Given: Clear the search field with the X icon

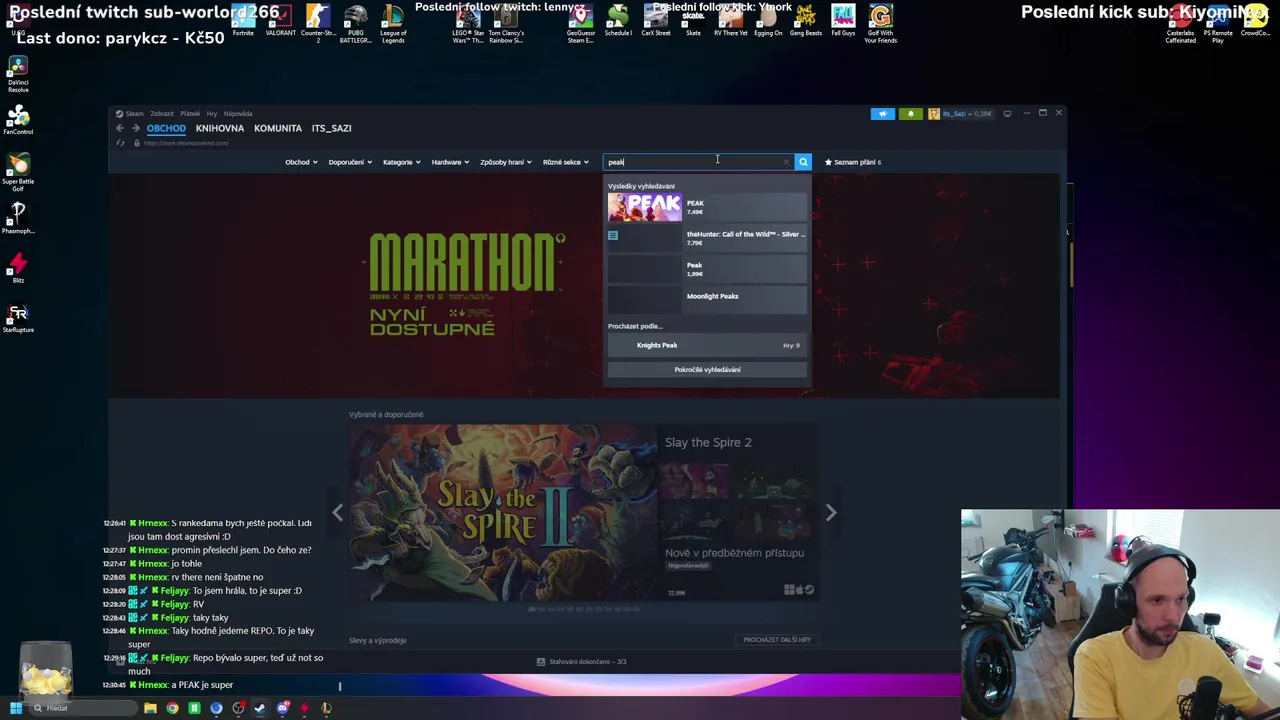Looking at the screenshot, I should pos(786,162).
